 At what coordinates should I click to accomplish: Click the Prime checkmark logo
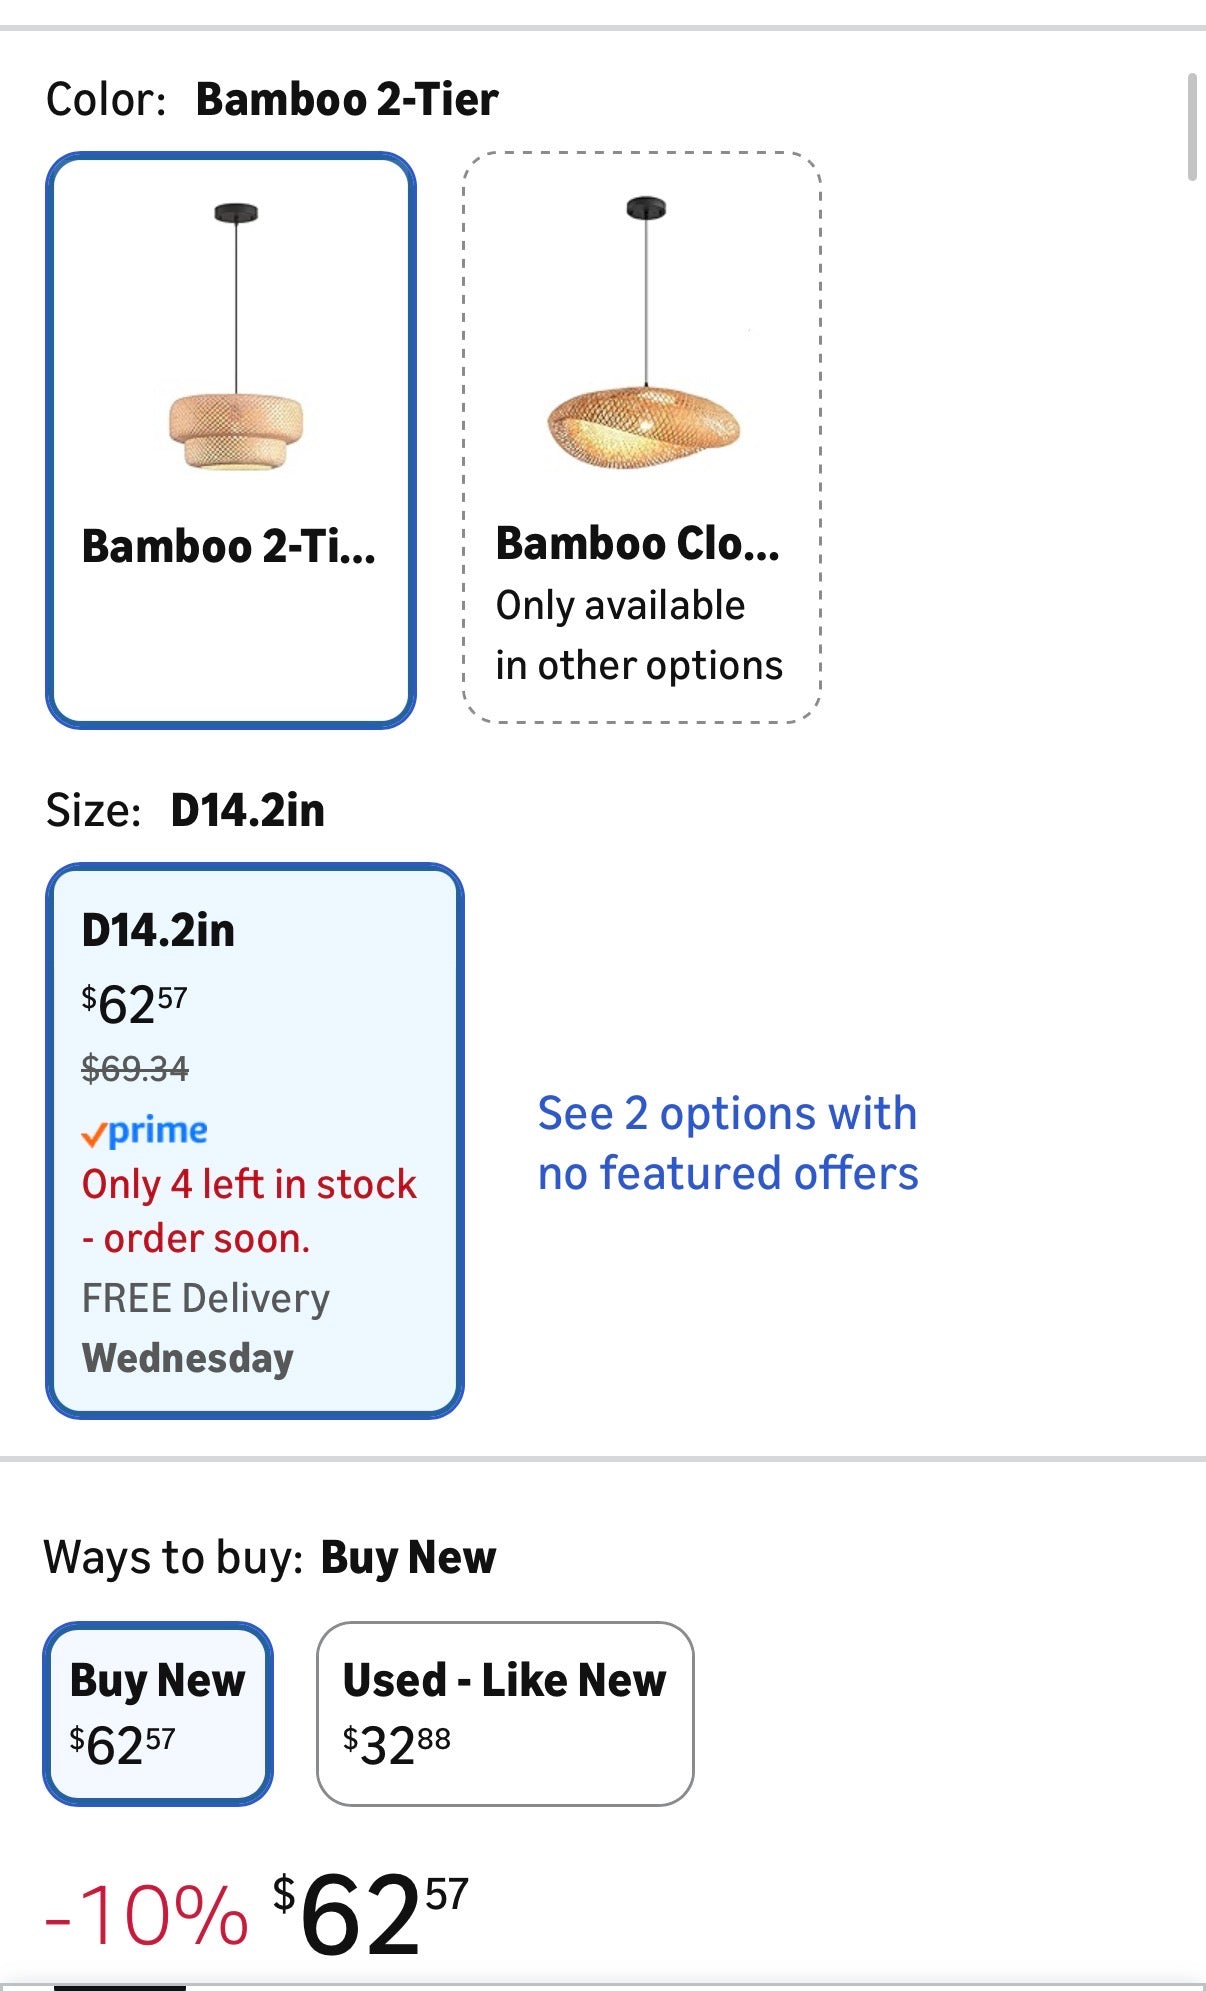145,1132
